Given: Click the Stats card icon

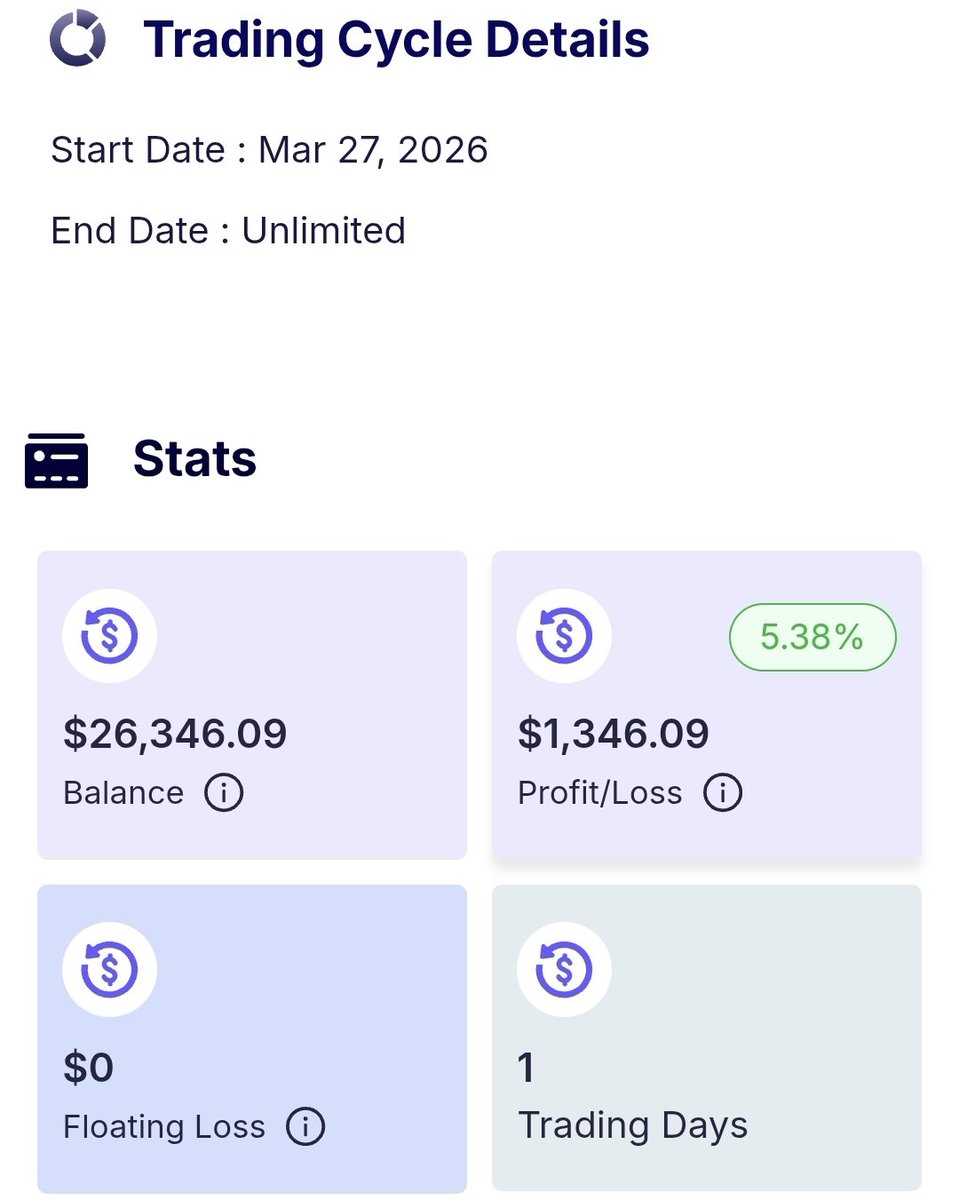Looking at the screenshot, I should pos(56,461).
